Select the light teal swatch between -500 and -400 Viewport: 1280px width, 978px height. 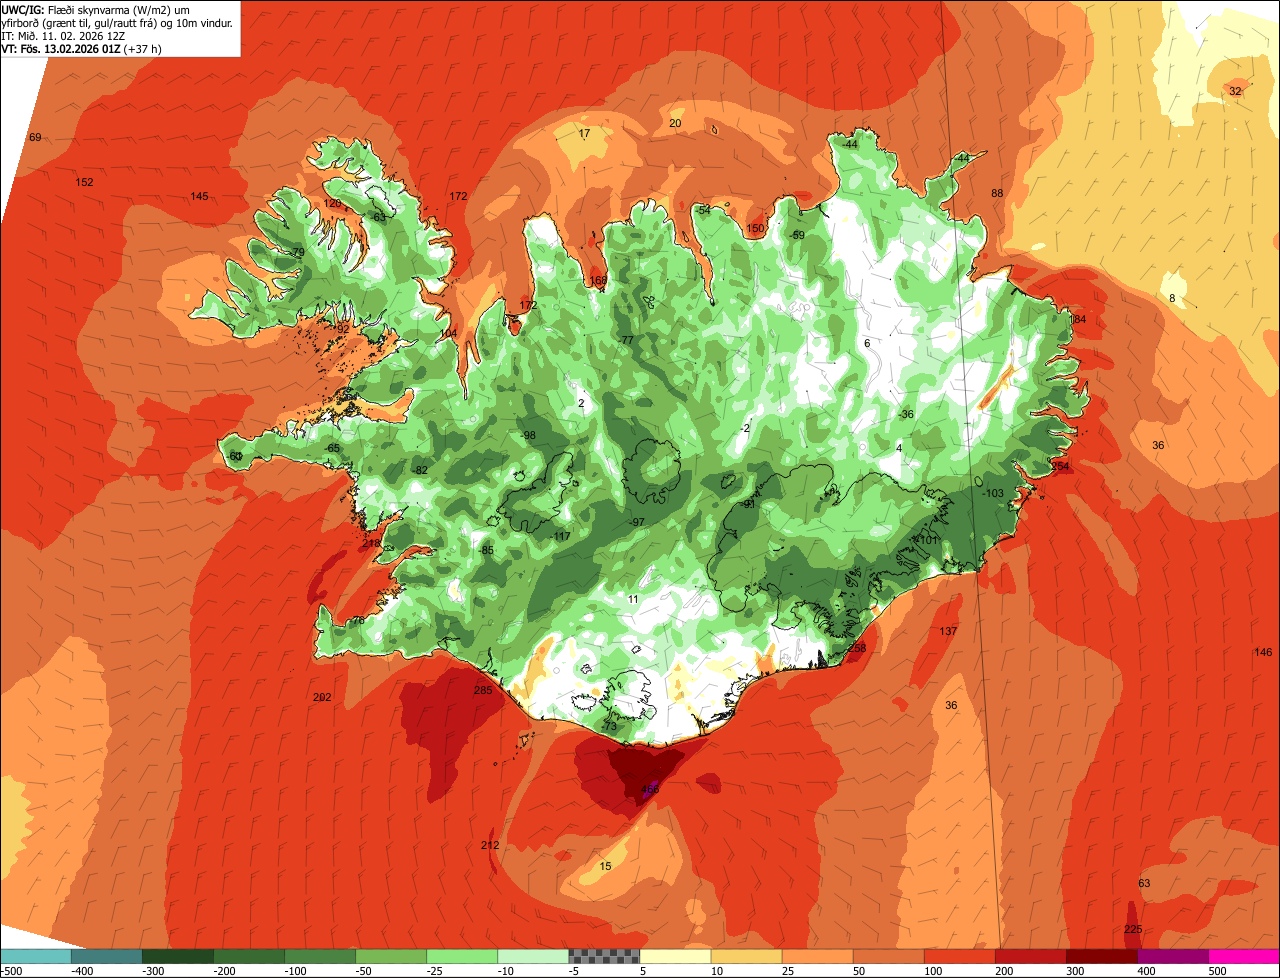[35, 956]
